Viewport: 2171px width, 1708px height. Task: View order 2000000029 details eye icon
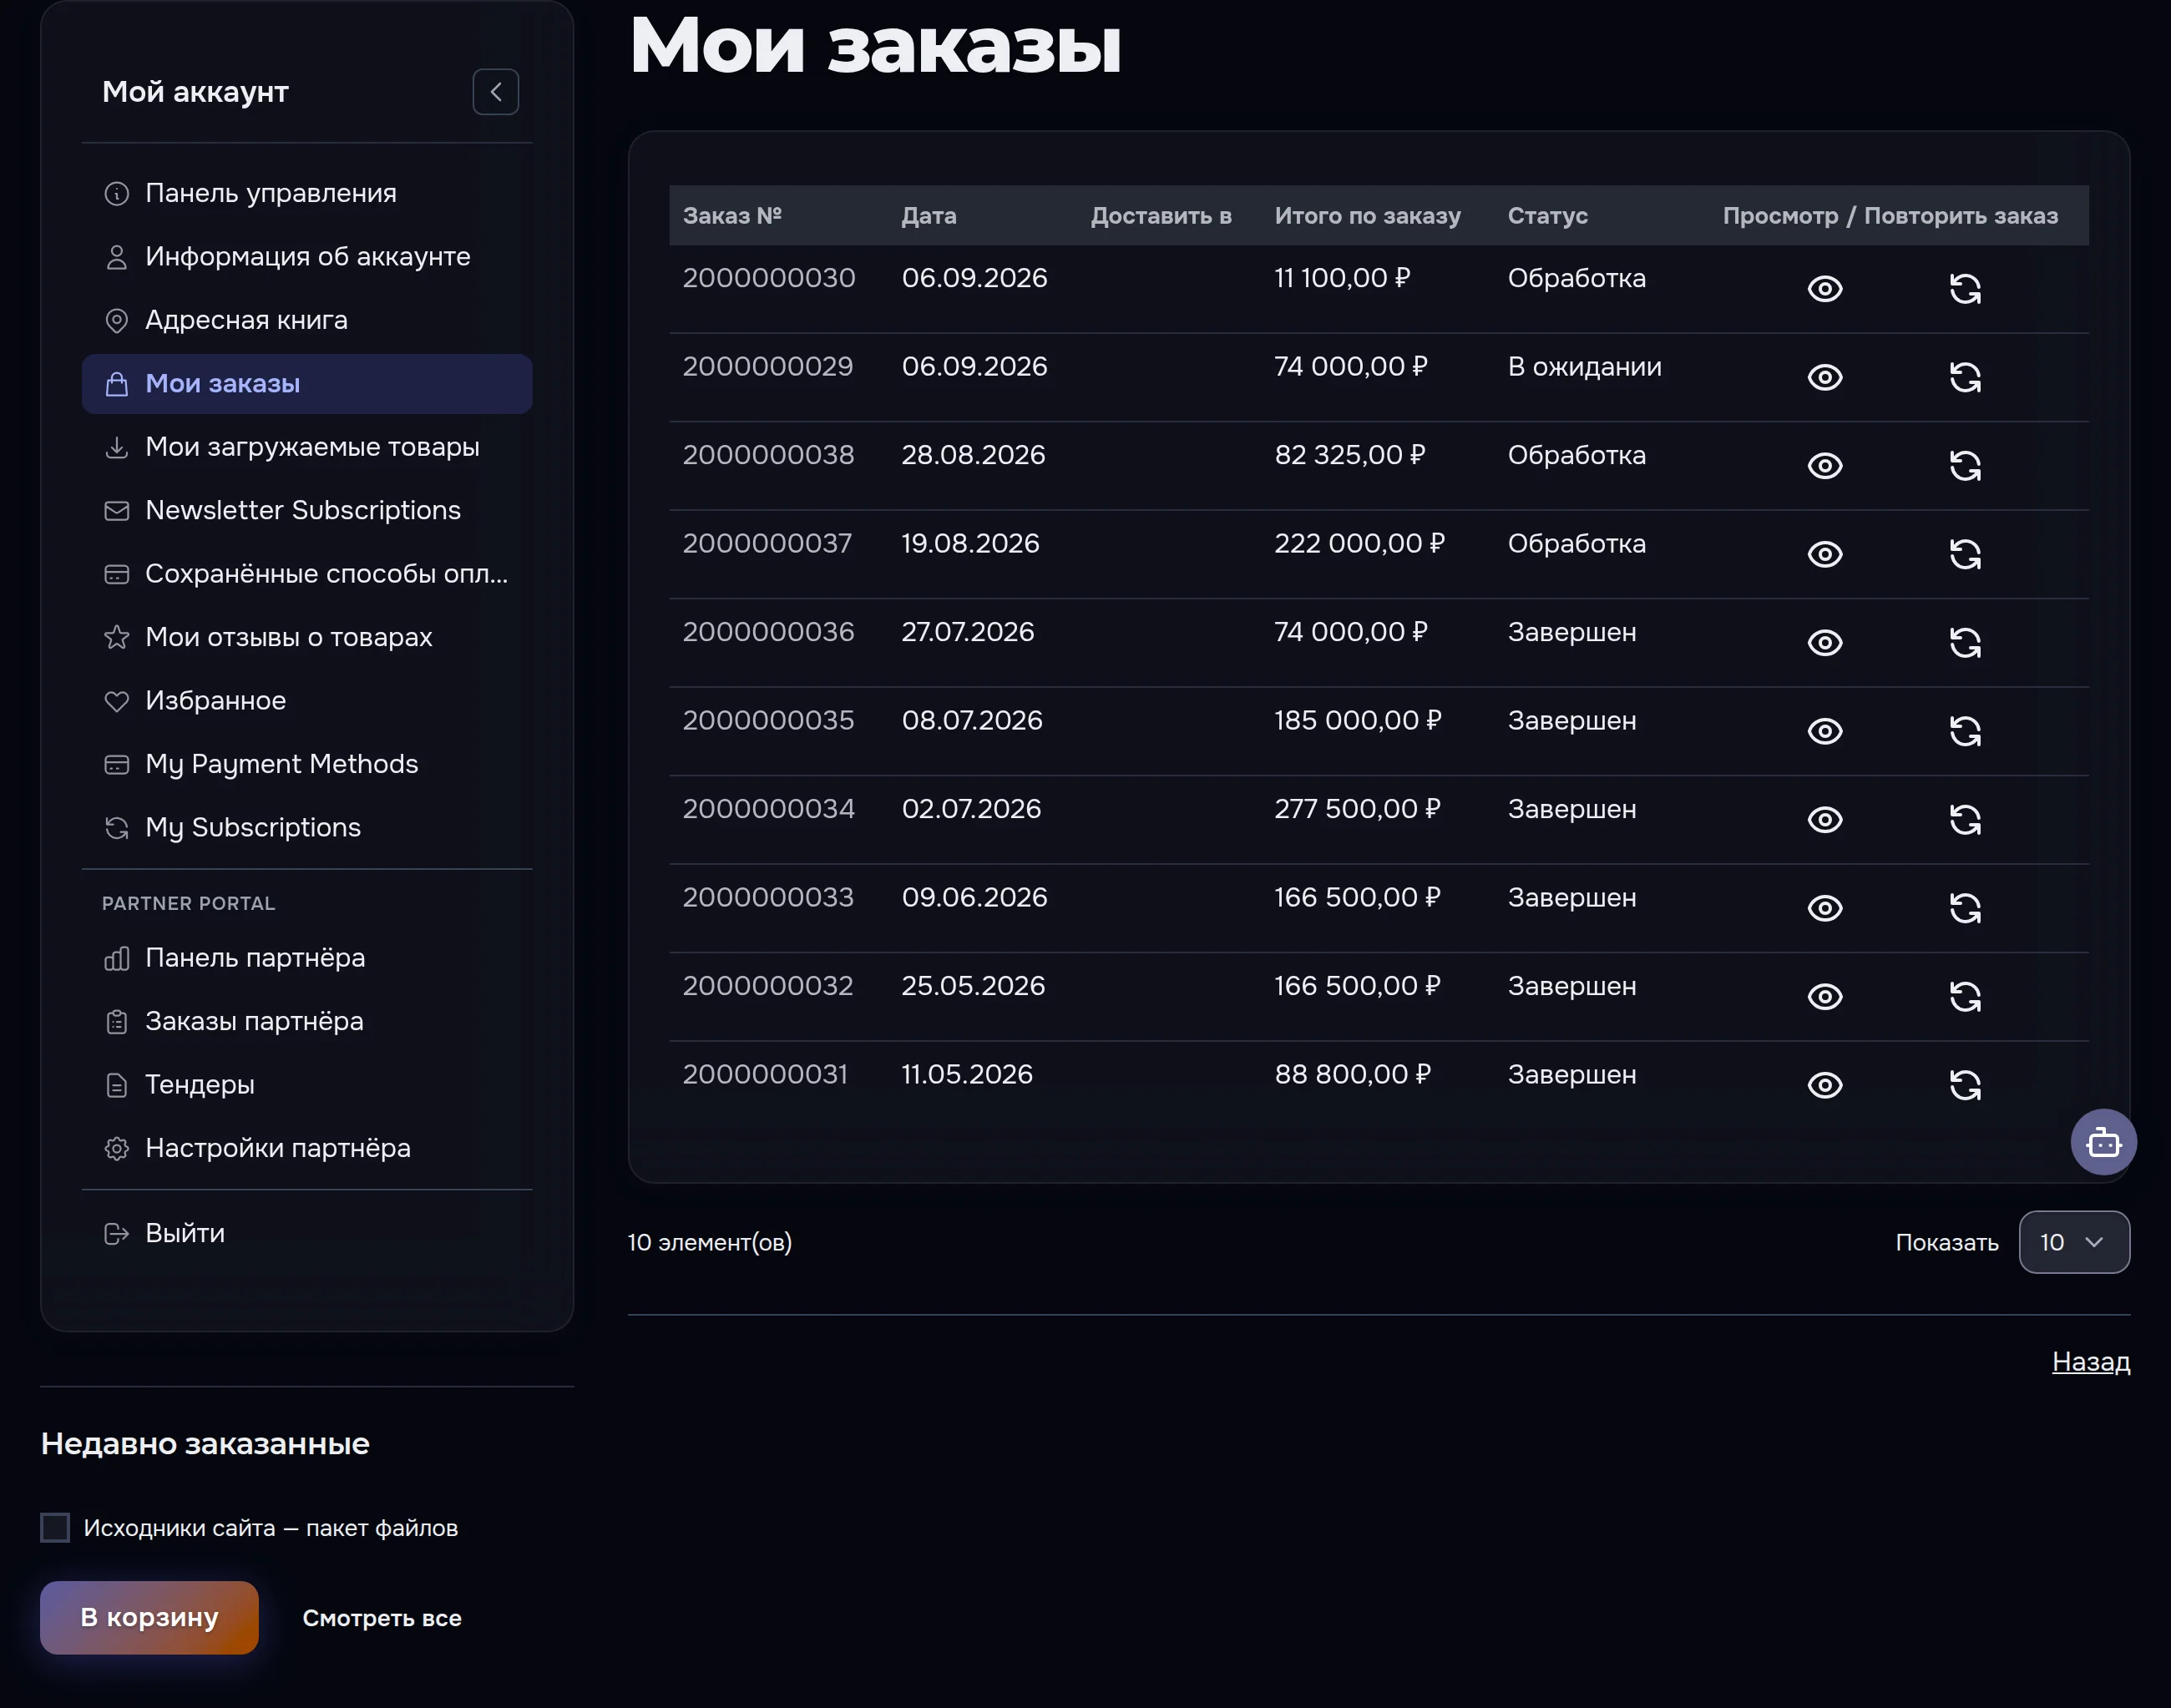(1825, 377)
